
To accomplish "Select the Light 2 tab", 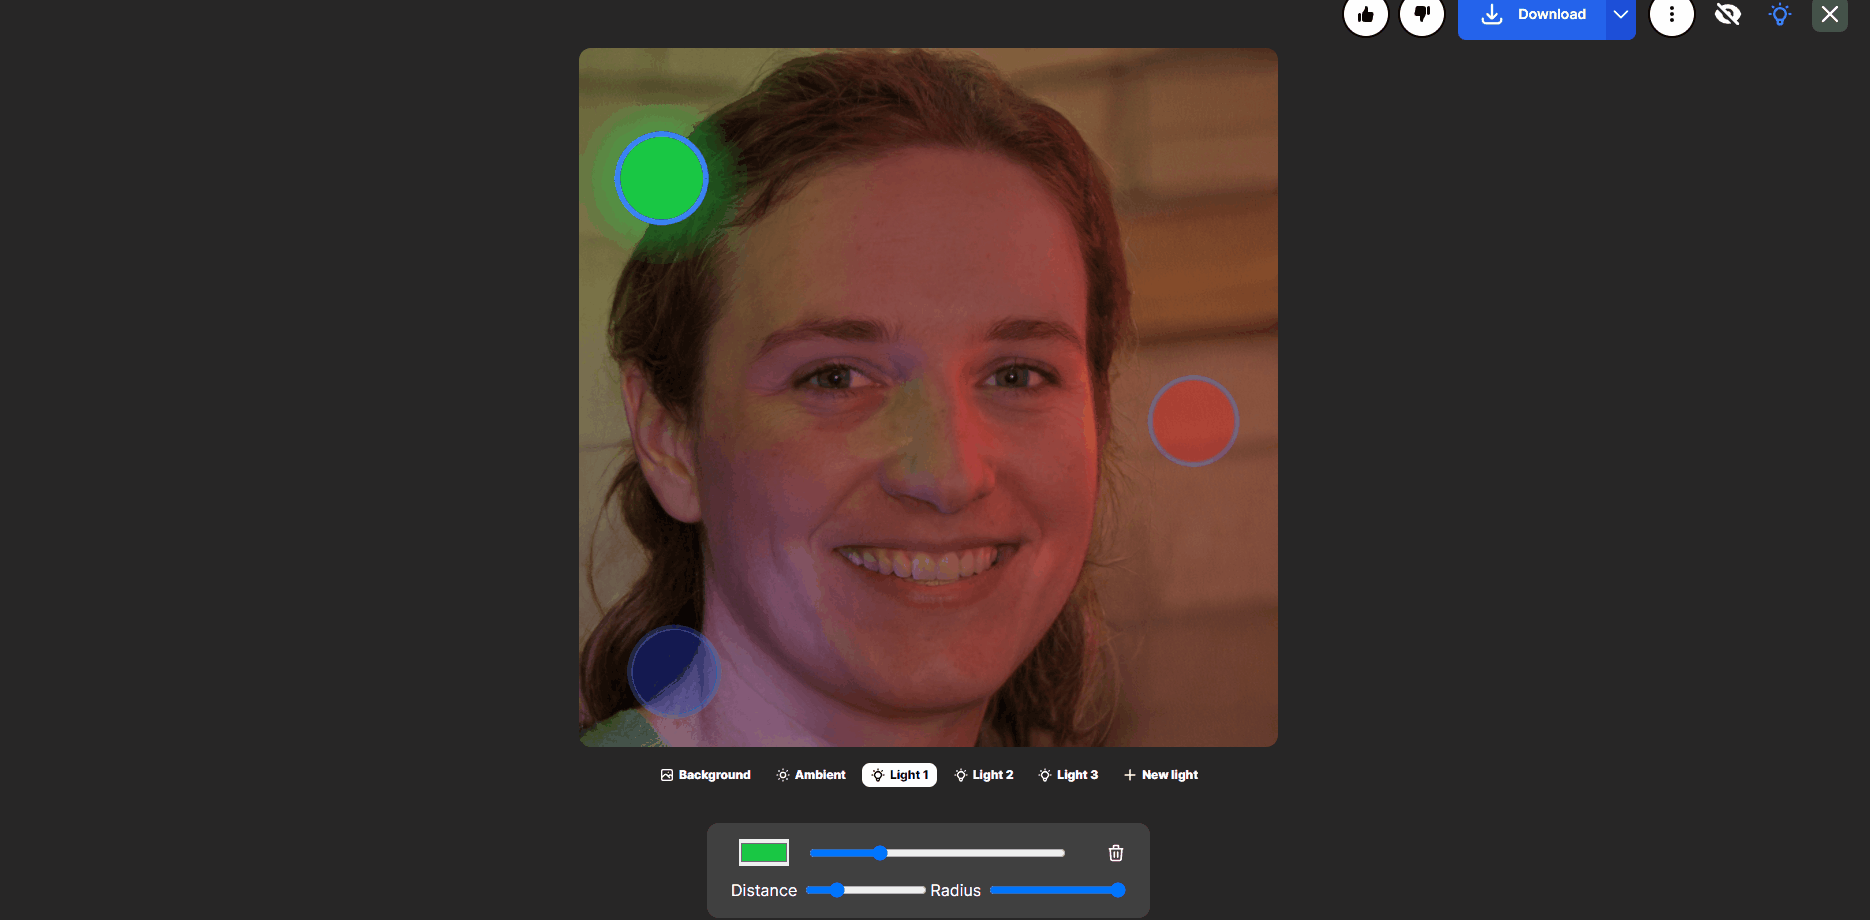I will [984, 775].
